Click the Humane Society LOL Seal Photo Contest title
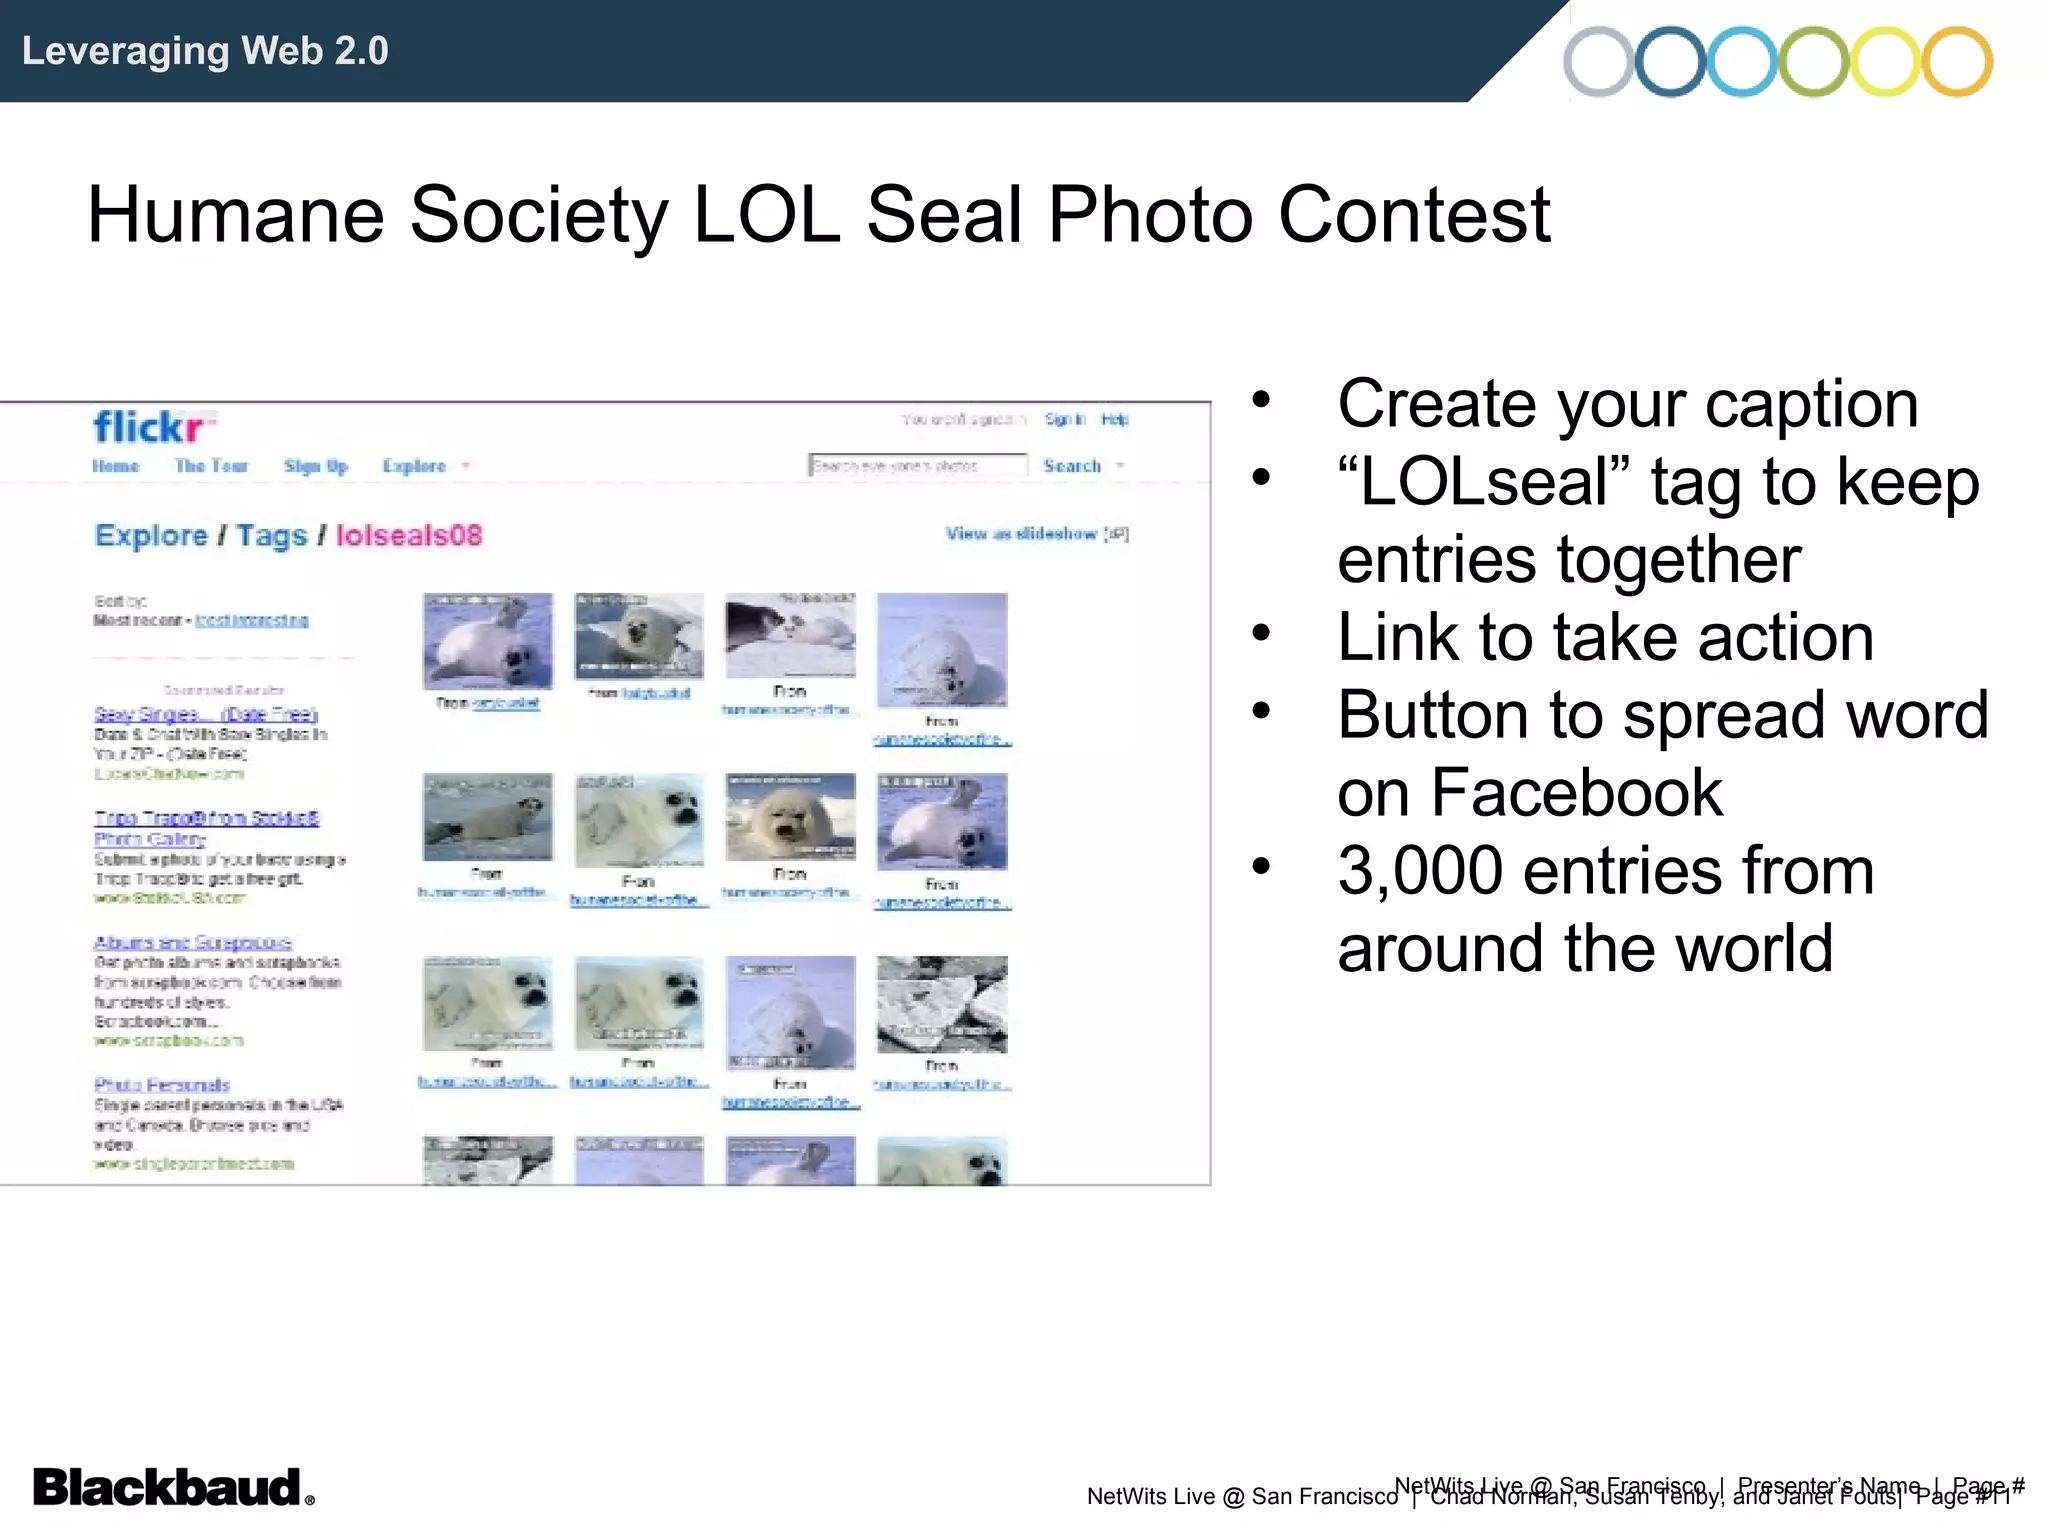Viewport: 2048px width, 1536px height. pos(818,215)
